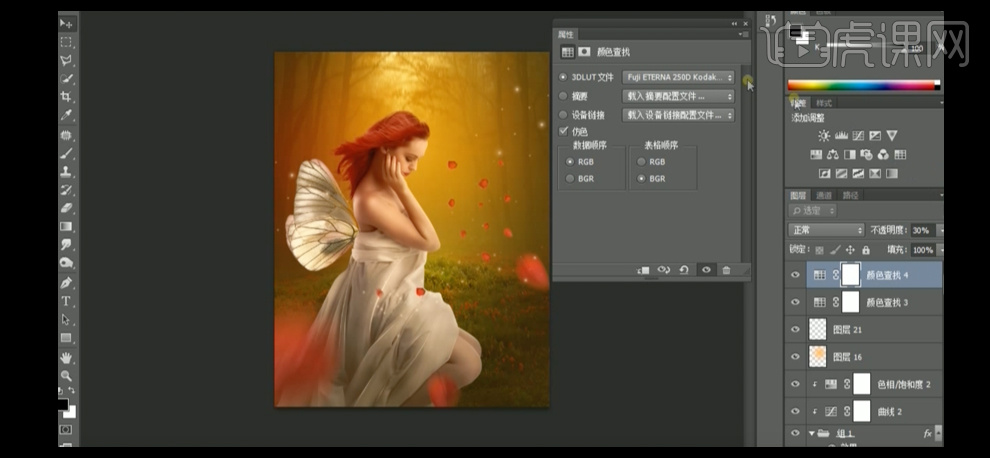This screenshot has height=458, width=990.
Task: Hide the 图层 21 layer
Action: click(x=795, y=330)
